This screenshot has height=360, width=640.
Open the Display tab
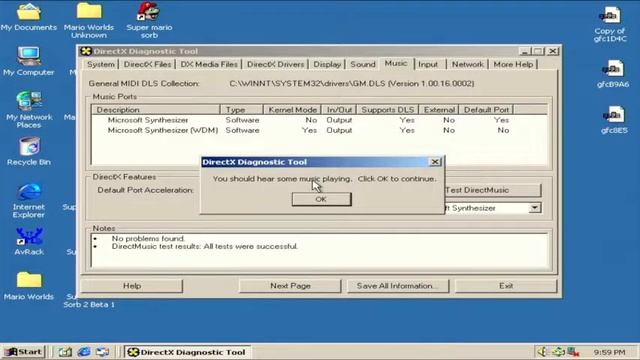click(x=327, y=64)
